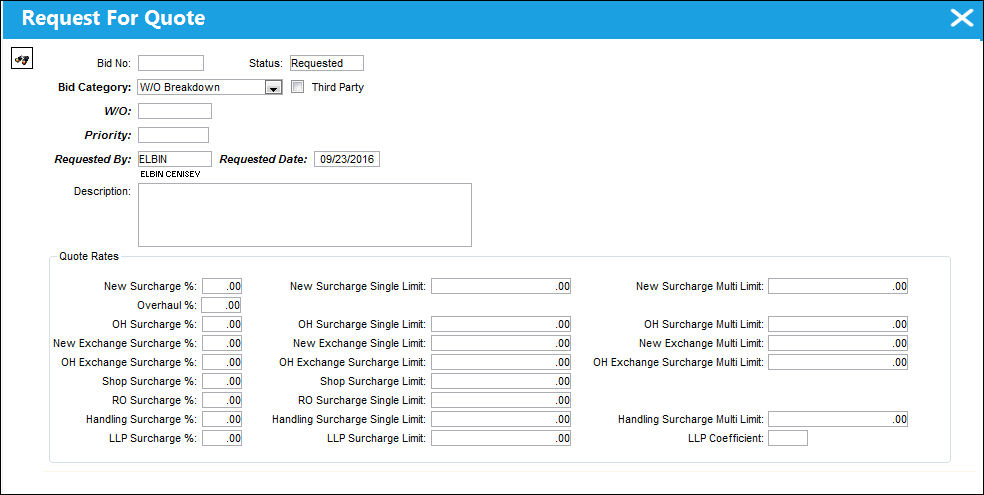Click into the W/O input field
The width and height of the screenshot is (984, 495).
pyautogui.click(x=174, y=111)
